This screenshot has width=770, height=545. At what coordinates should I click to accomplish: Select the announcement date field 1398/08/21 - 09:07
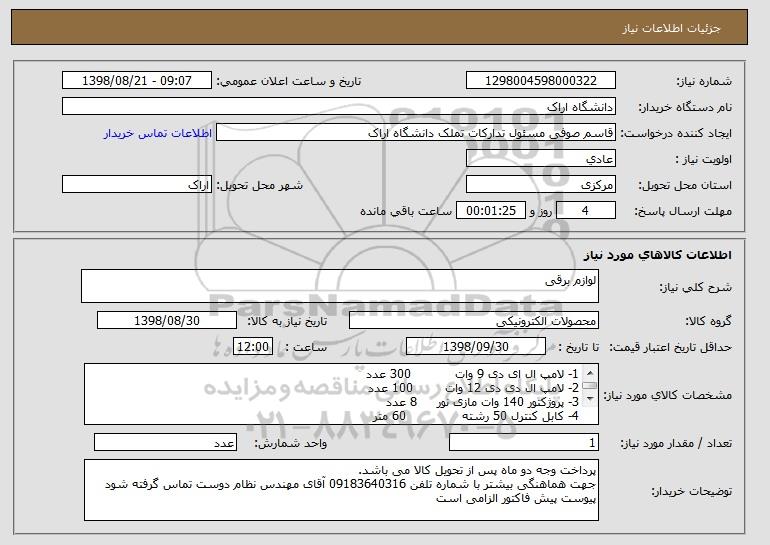point(137,81)
